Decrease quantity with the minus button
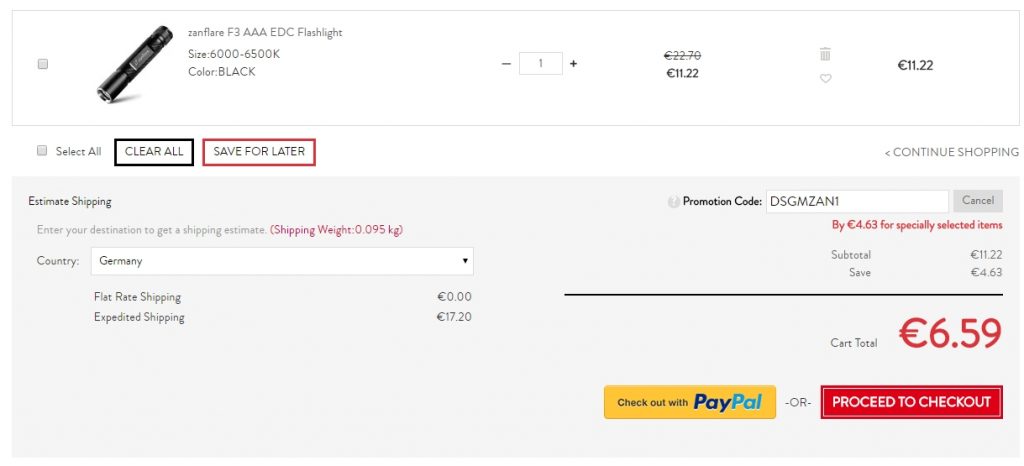Image resolution: width=1024 pixels, height=466 pixels. coord(506,64)
